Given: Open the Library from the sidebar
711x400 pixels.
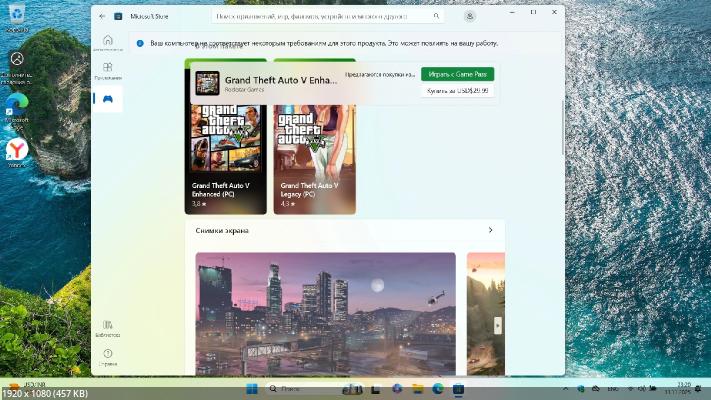Looking at the screenshot, I should click(x=107, y=327).
